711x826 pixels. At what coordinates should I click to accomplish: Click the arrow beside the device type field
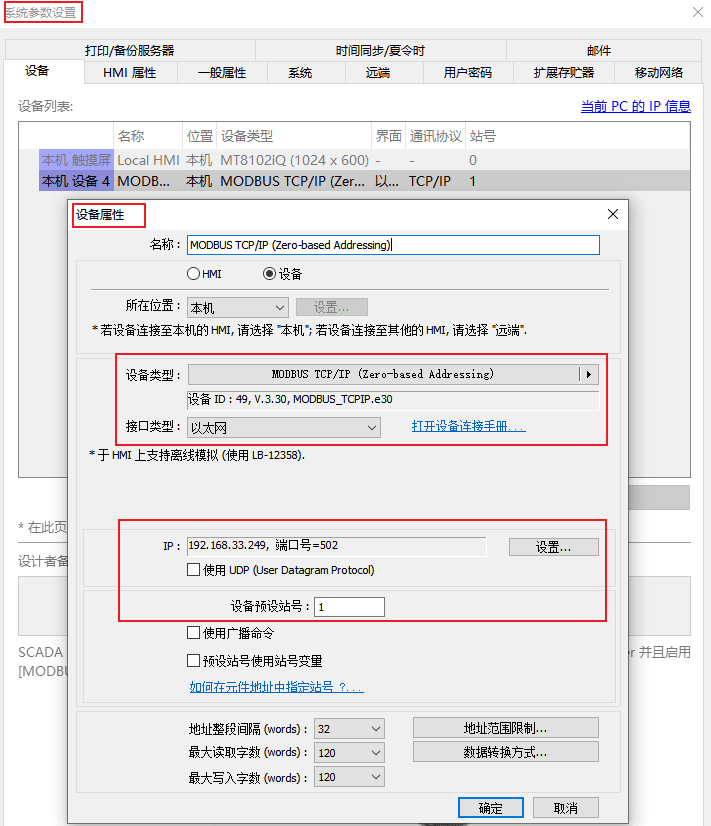[x=589, y=375]
